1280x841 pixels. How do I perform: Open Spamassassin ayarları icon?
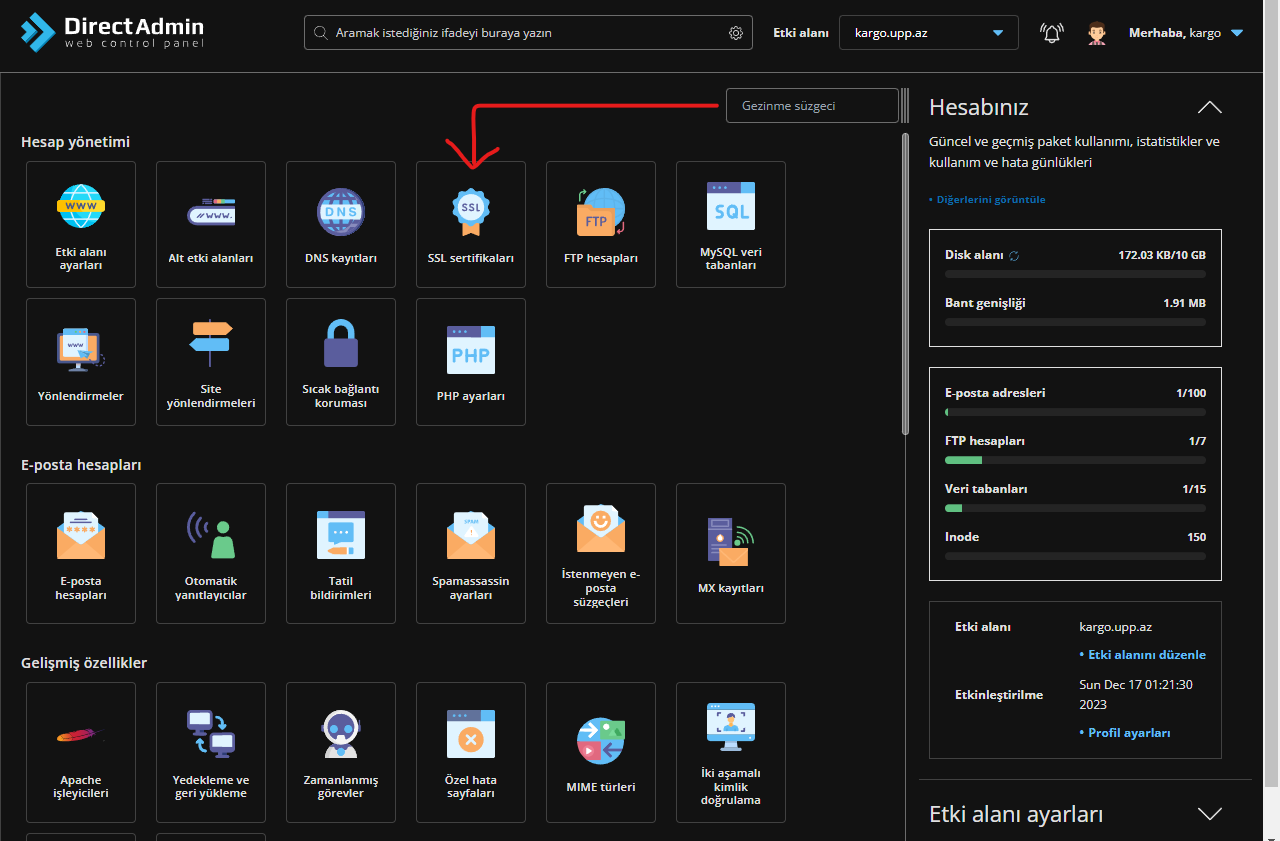(470, 536)
